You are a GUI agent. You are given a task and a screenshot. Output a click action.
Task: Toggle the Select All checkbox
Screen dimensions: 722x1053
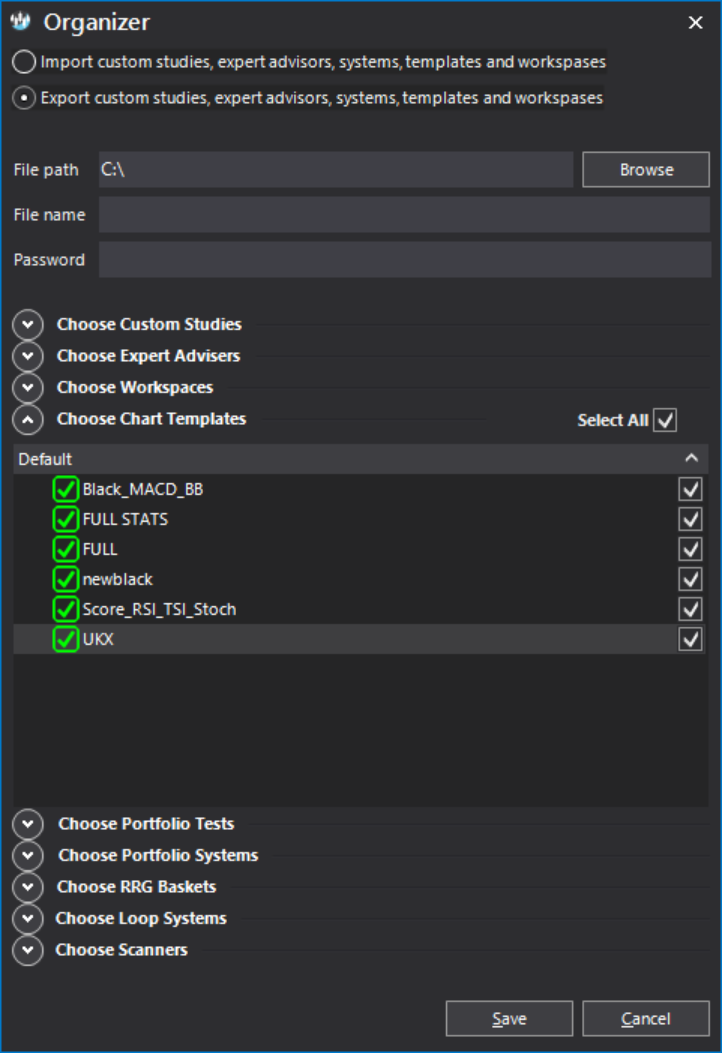[665, 420]
